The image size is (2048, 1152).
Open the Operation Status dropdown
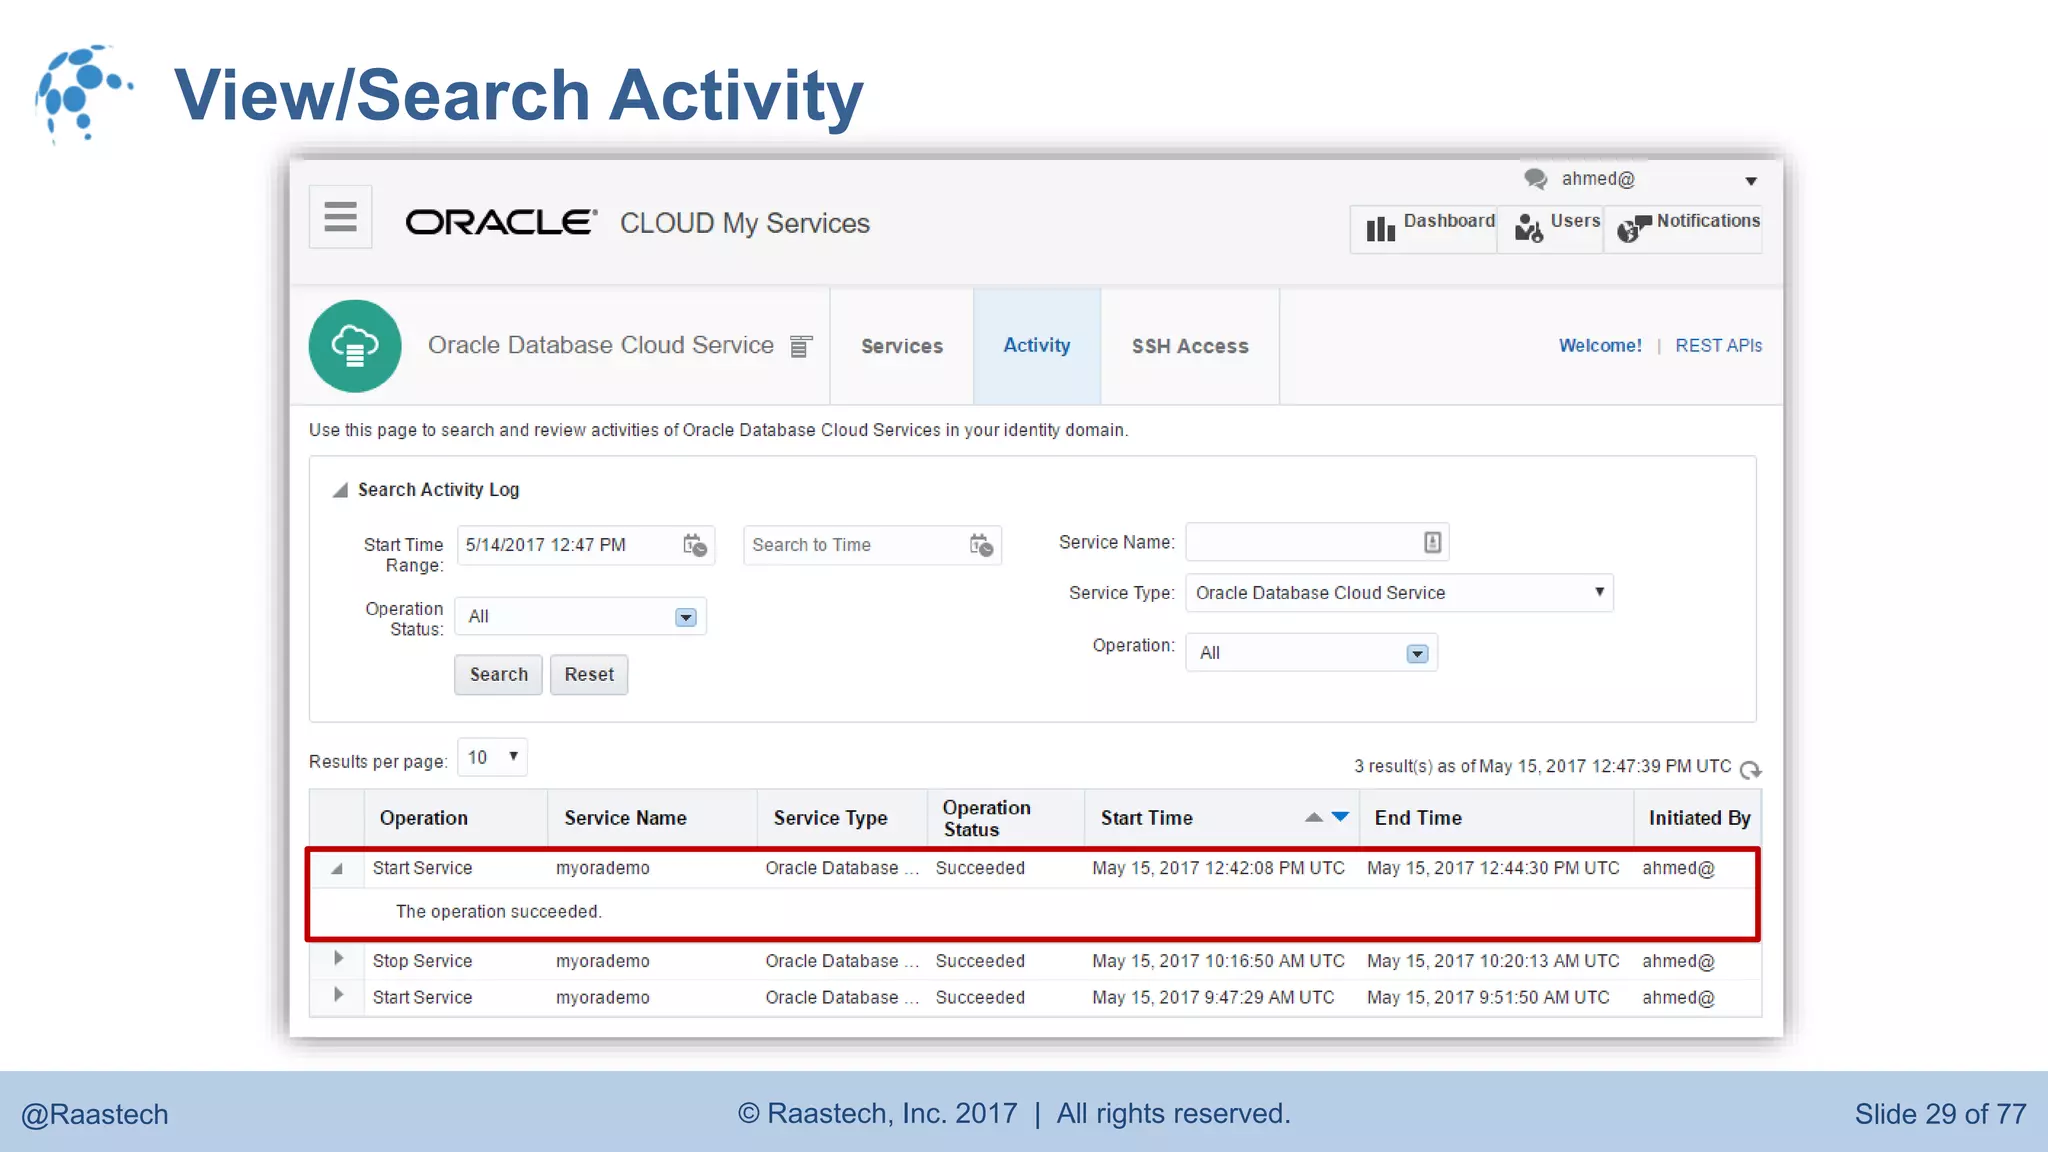pyautogui.click(x=685, y=617)
